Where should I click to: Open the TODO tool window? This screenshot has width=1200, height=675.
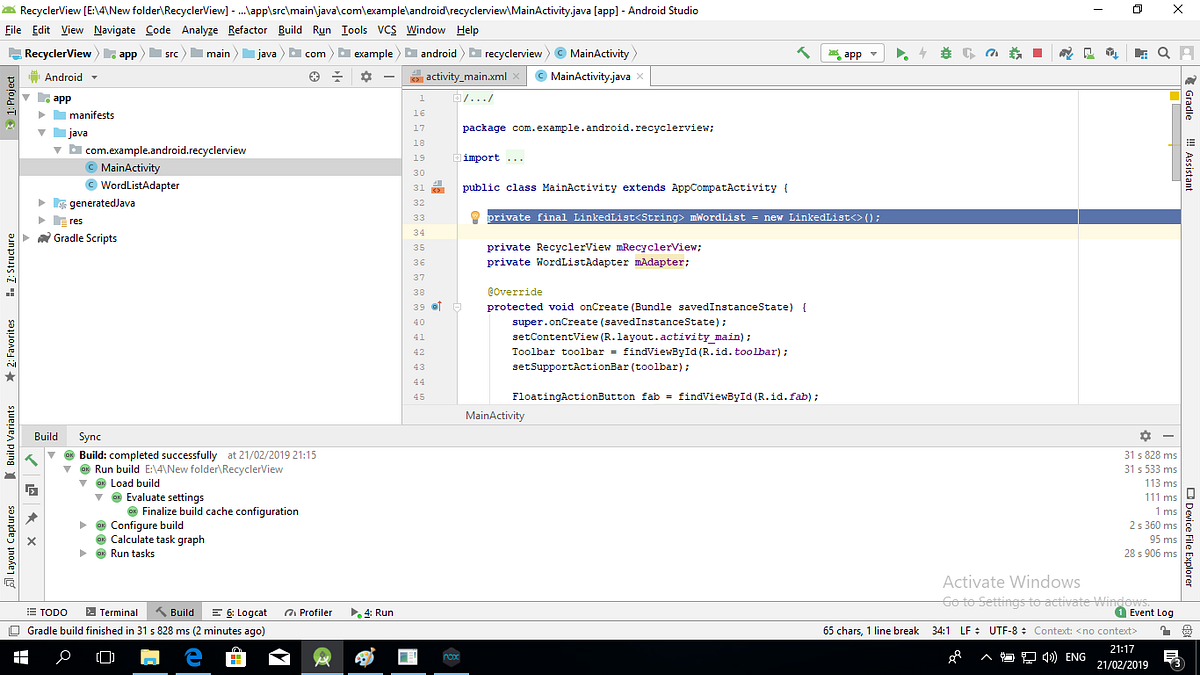46,611
